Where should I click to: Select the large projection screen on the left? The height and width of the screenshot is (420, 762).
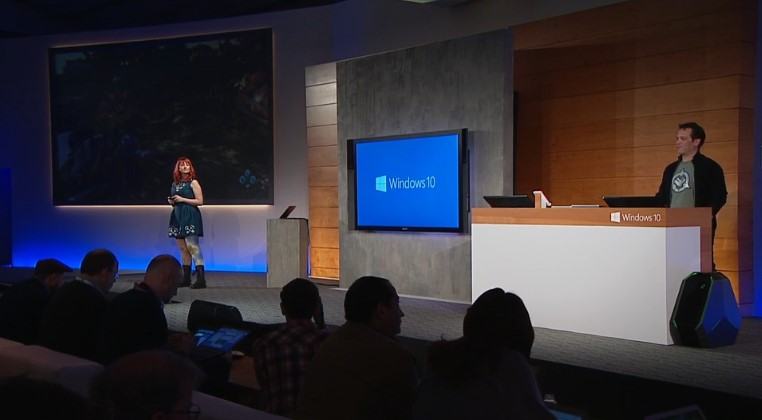161,117
